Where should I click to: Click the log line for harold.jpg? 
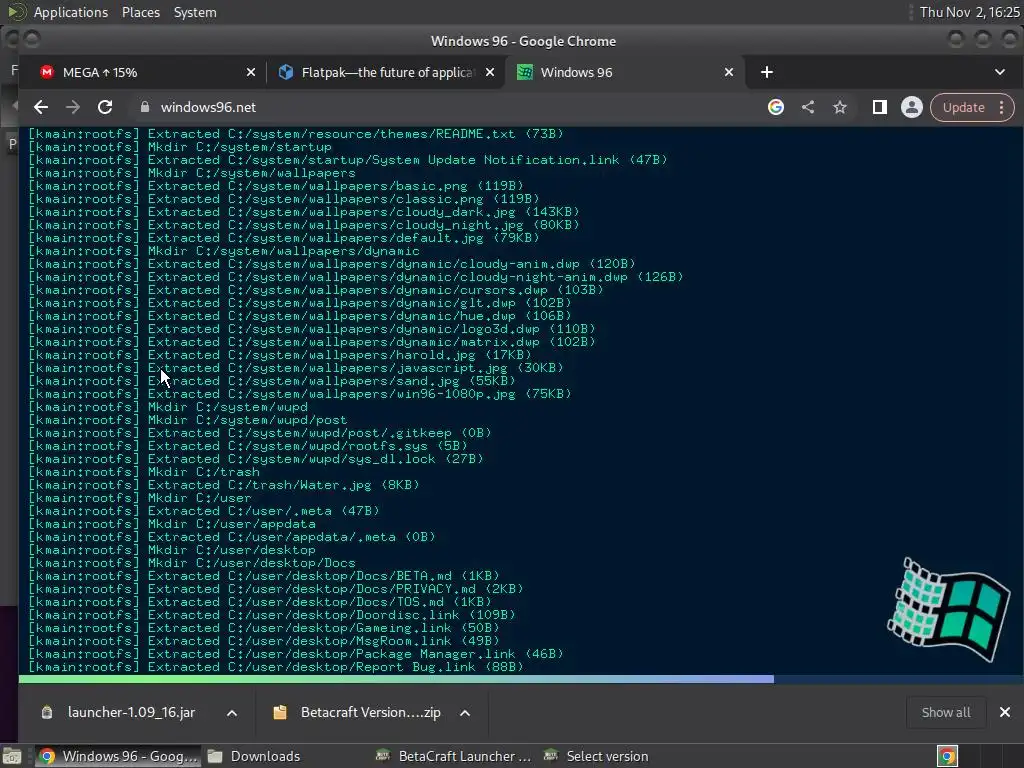[x=280, y=355]
